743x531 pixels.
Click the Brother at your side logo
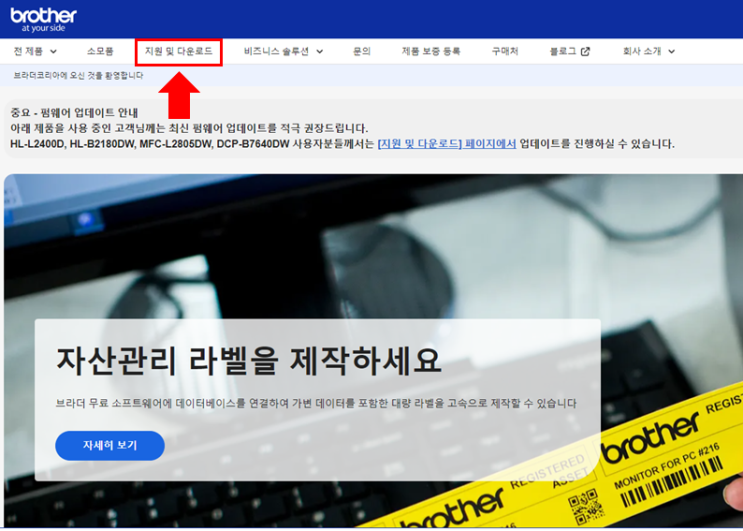43,20
